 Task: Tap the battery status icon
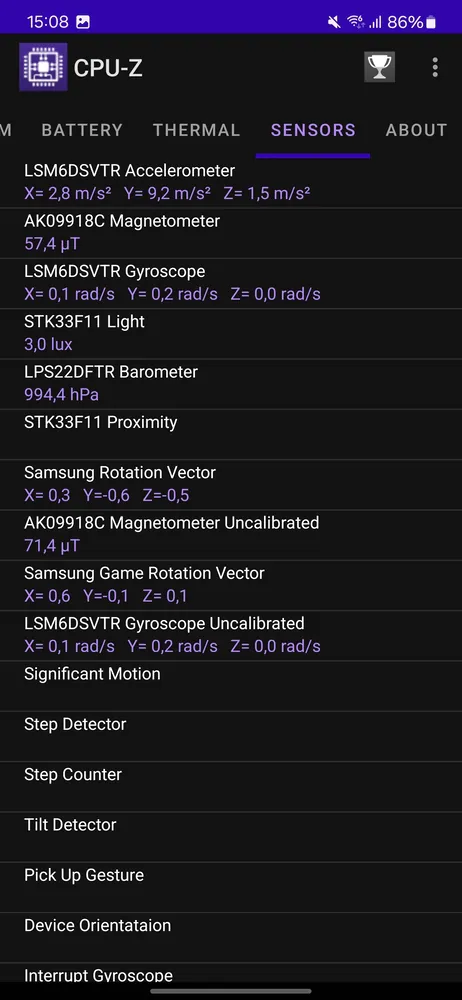431,22
